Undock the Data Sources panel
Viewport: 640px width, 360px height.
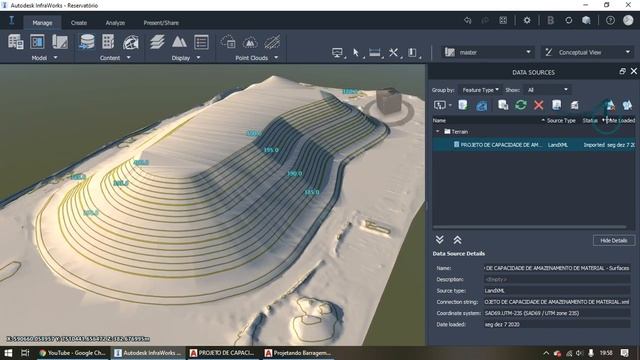pyautogui.click(x=622, y=71)
